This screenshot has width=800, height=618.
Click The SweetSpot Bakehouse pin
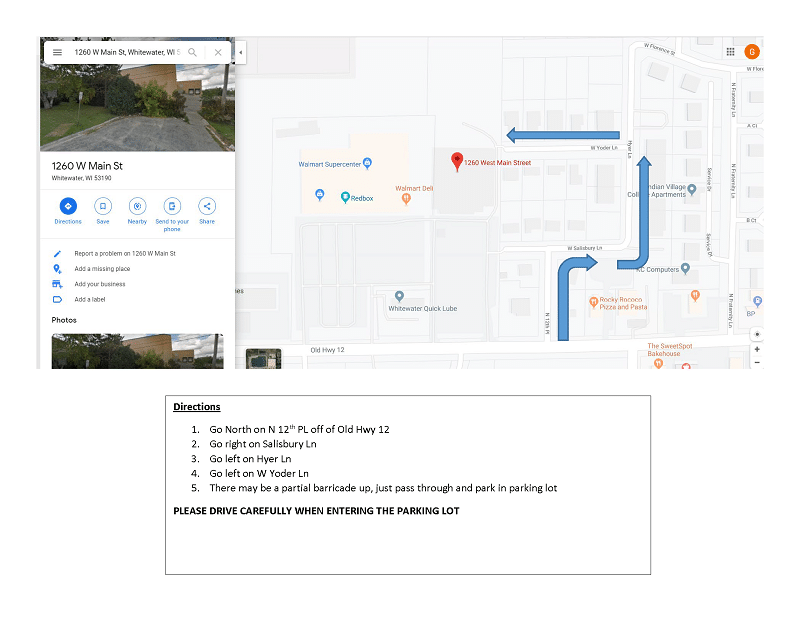click(658, 363)
